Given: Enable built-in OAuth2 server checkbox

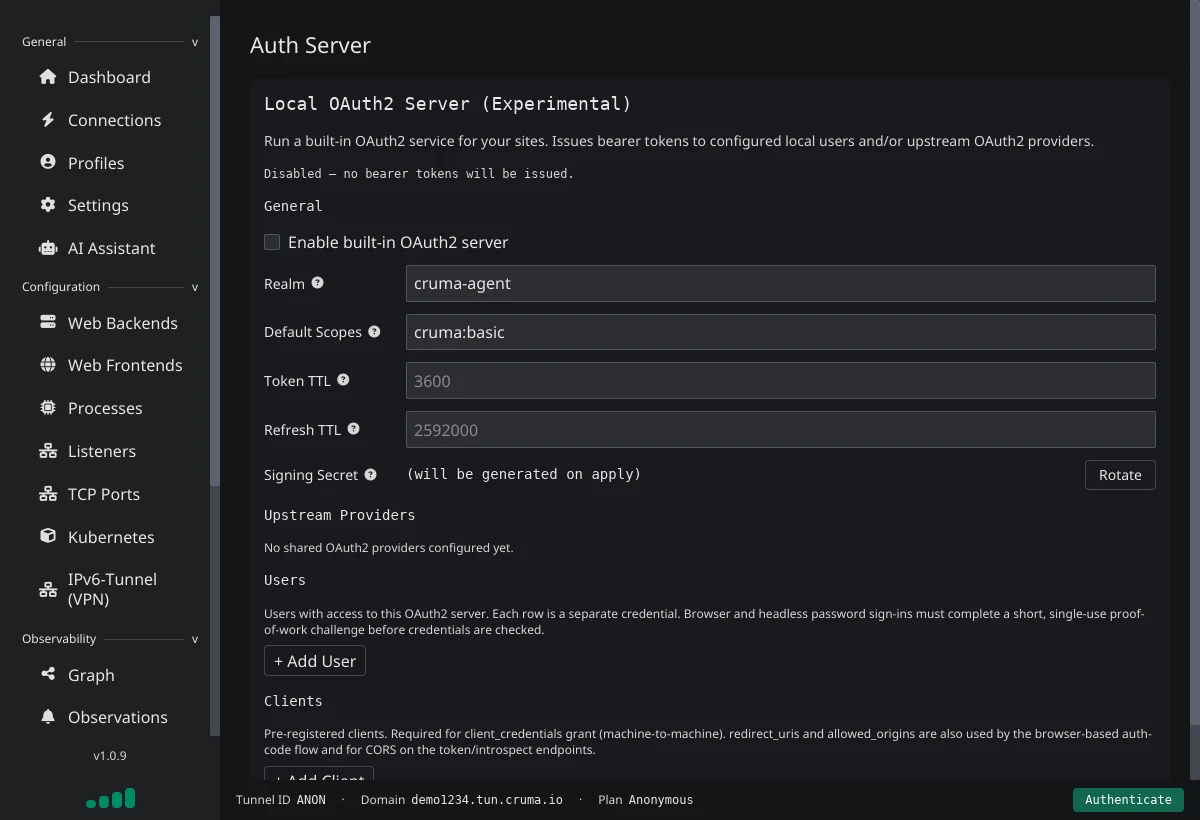Looking at the screenshot, I should pyautogui.click(x=272, y=242).
